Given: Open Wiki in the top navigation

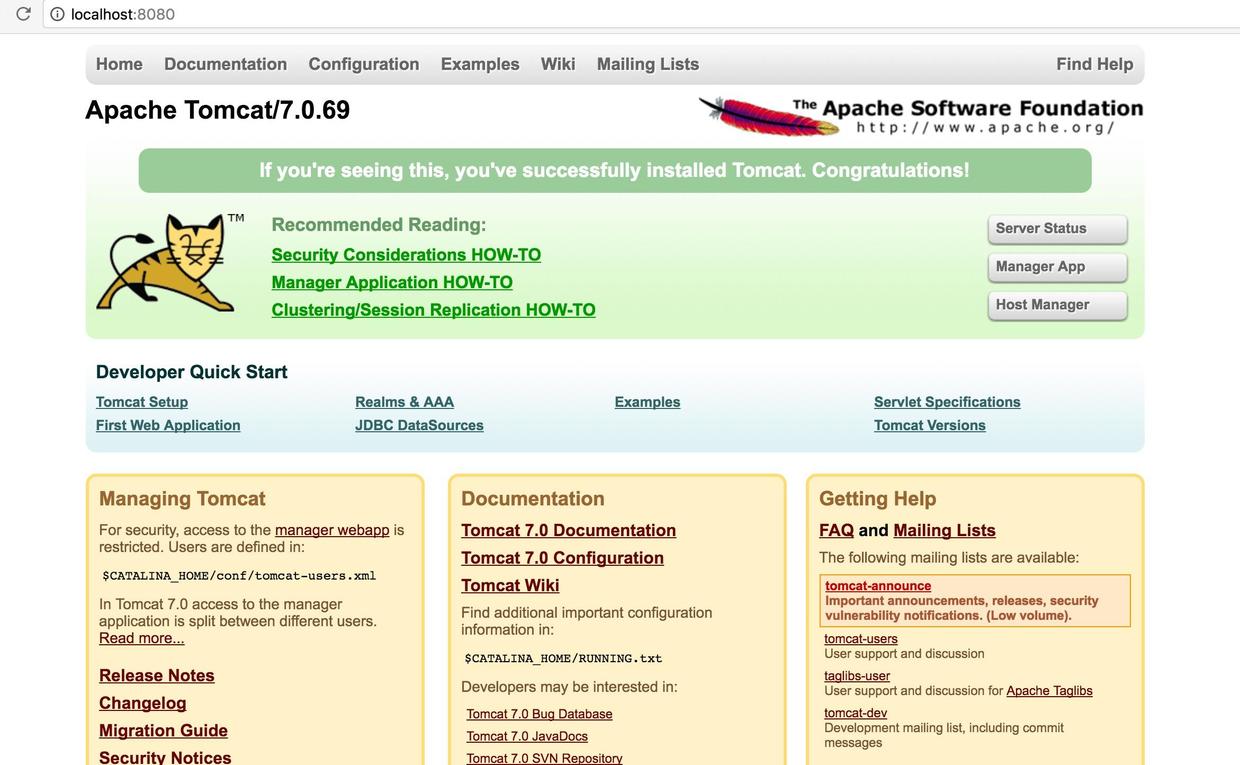Looking at the screenshot, I should [x=558, y=64].
